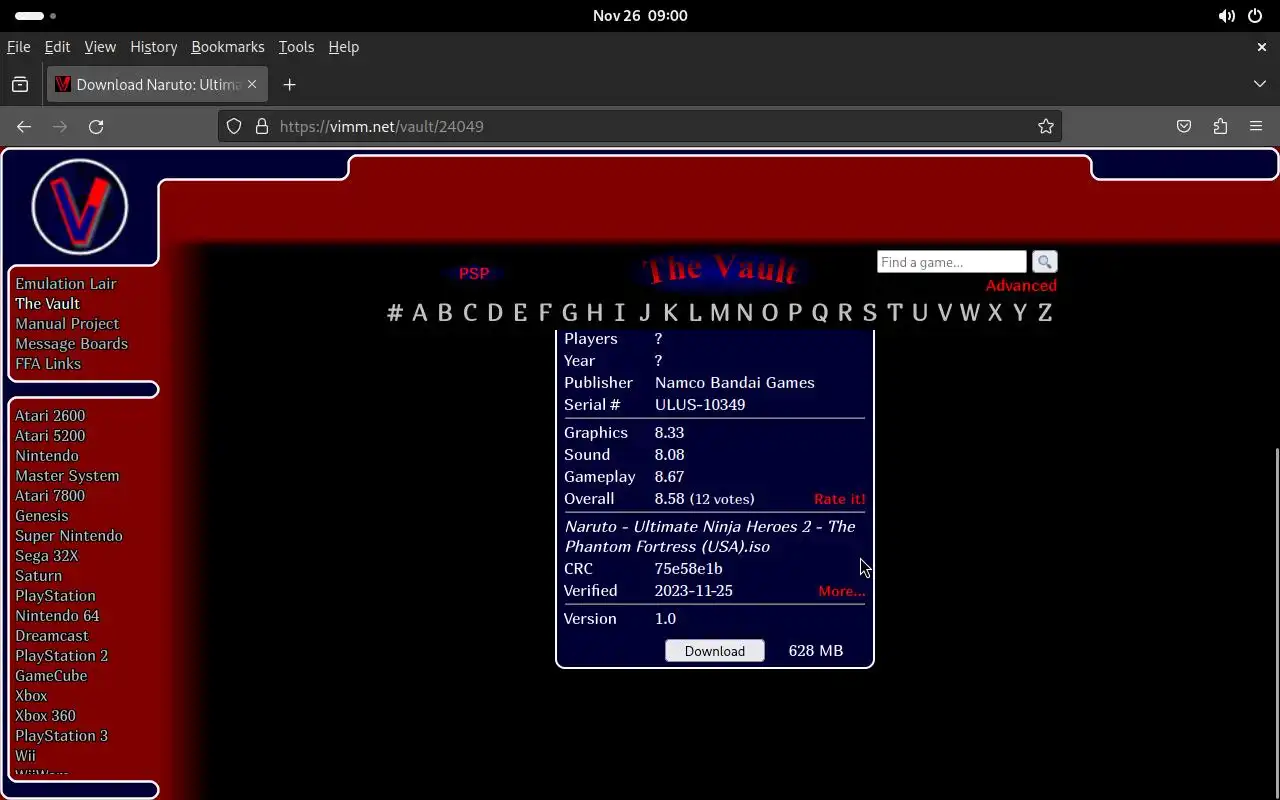The image size is (1280, 800).
Task: Select Xbox 360 system
Action: click(x=45, y=716)
